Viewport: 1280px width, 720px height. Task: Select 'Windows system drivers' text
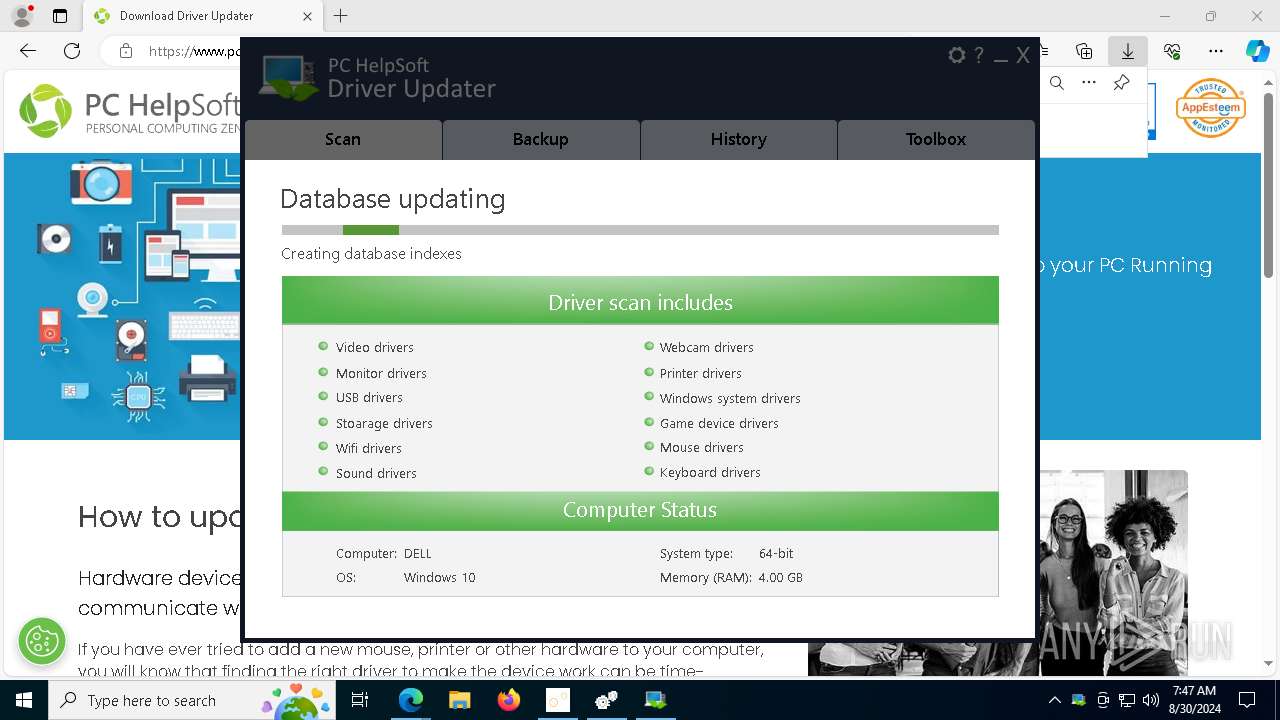(x=730, y=398)
